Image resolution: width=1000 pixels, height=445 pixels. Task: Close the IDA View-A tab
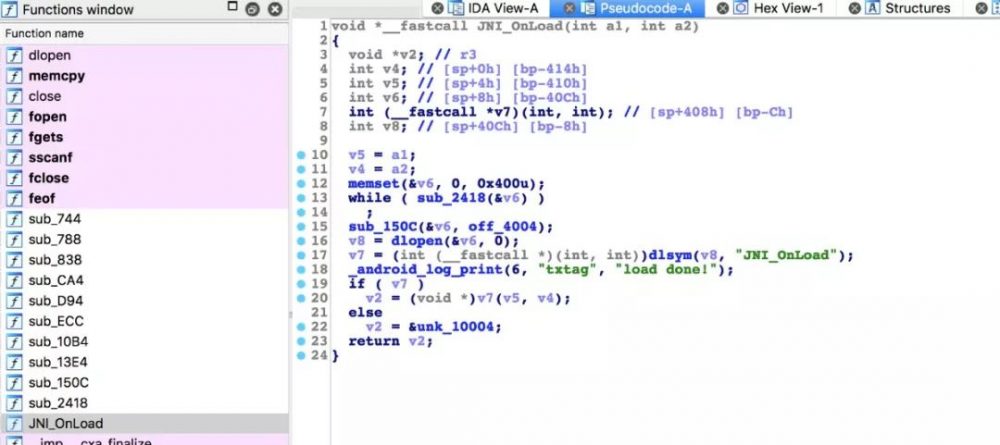[437, 8]
